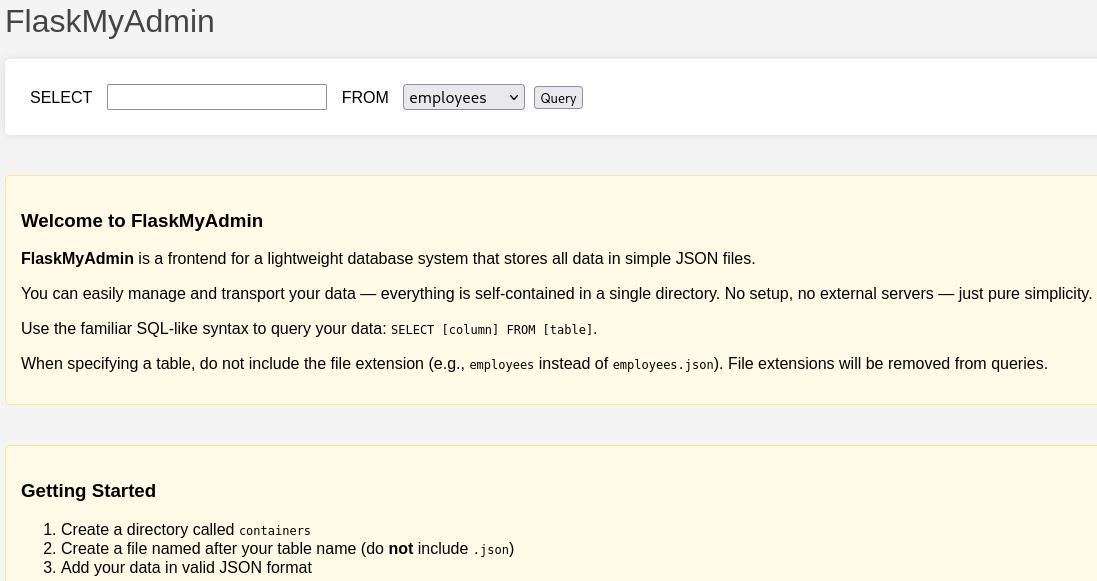Click step 1 'Create a directory called'

click(147, 530)
